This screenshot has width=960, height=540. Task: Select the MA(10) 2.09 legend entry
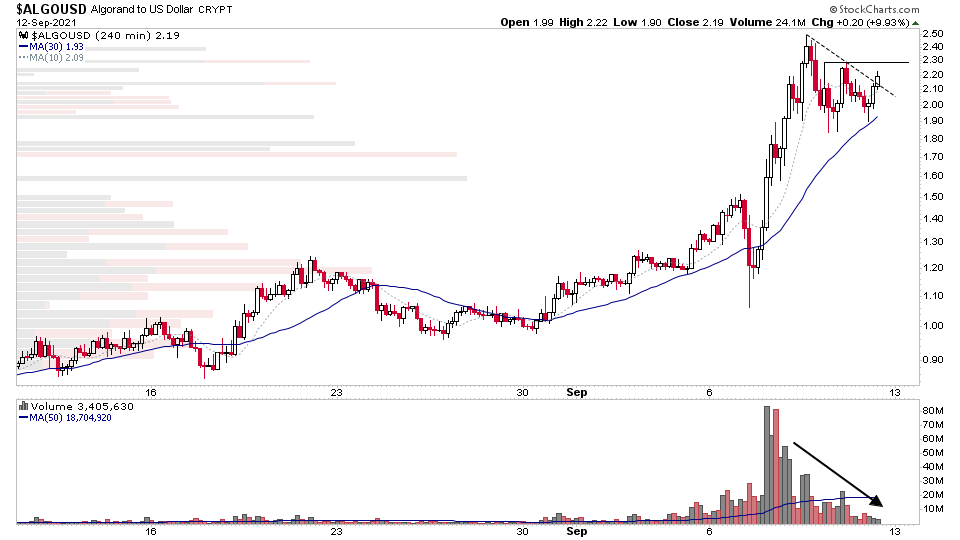[x=56, y=58]
